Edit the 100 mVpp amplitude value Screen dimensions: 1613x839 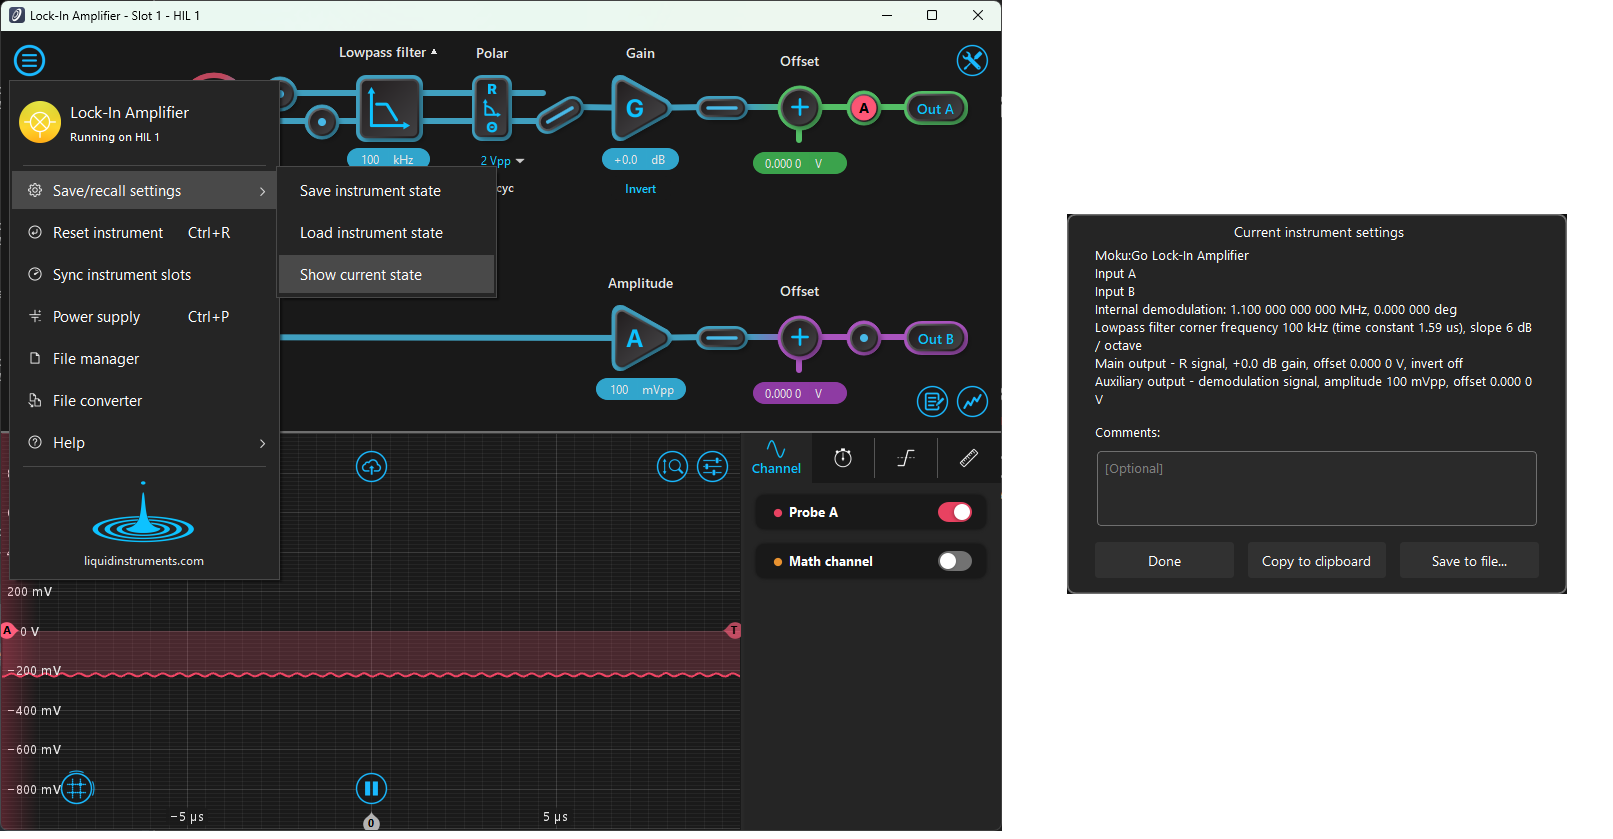pos(641,390)
